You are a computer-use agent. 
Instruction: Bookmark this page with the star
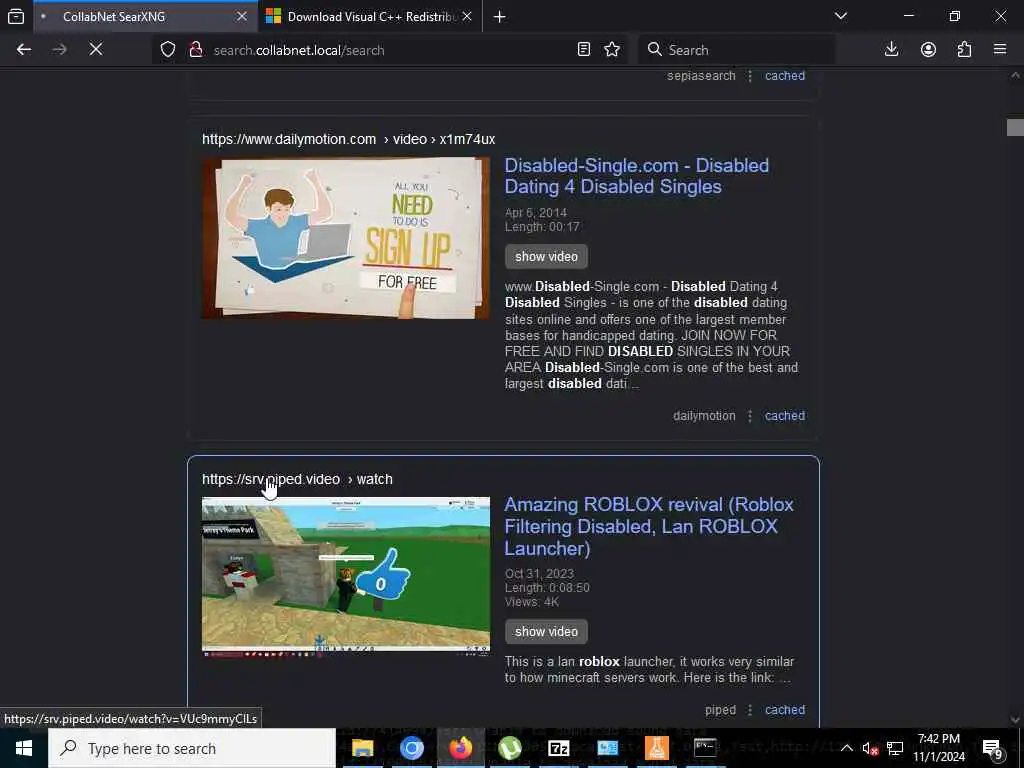click(x=612, y=50)
